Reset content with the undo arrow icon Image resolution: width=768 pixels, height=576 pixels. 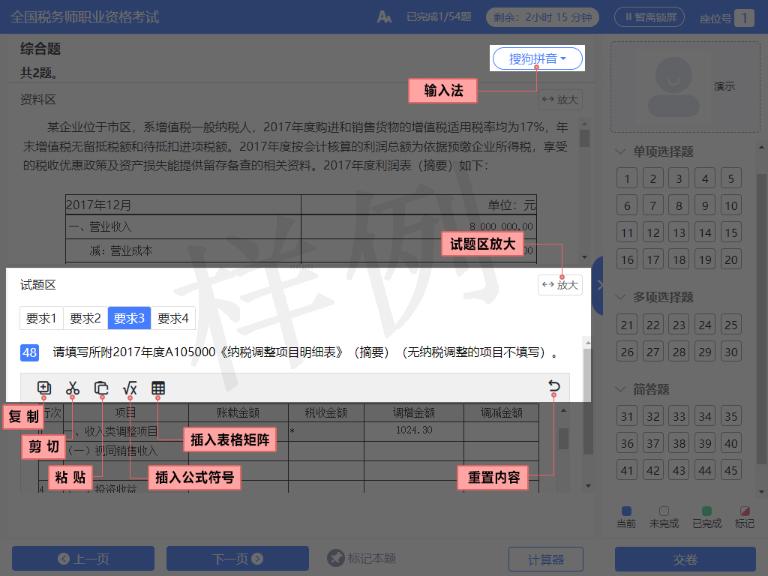point(554,387)
